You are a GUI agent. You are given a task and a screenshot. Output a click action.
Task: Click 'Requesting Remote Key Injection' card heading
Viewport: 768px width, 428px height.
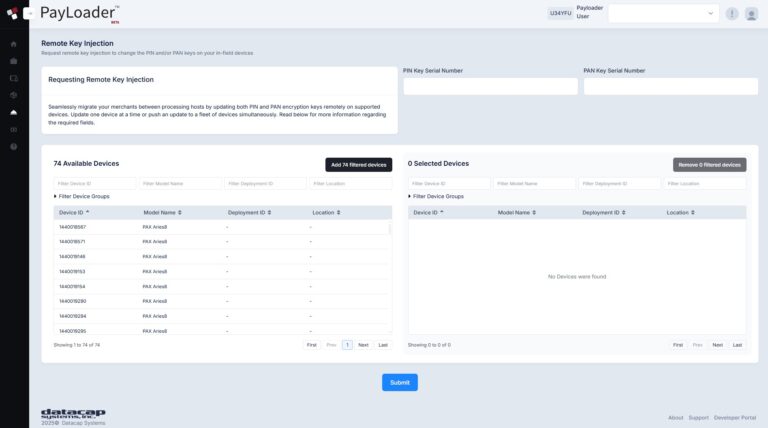[x=101, y=79]
